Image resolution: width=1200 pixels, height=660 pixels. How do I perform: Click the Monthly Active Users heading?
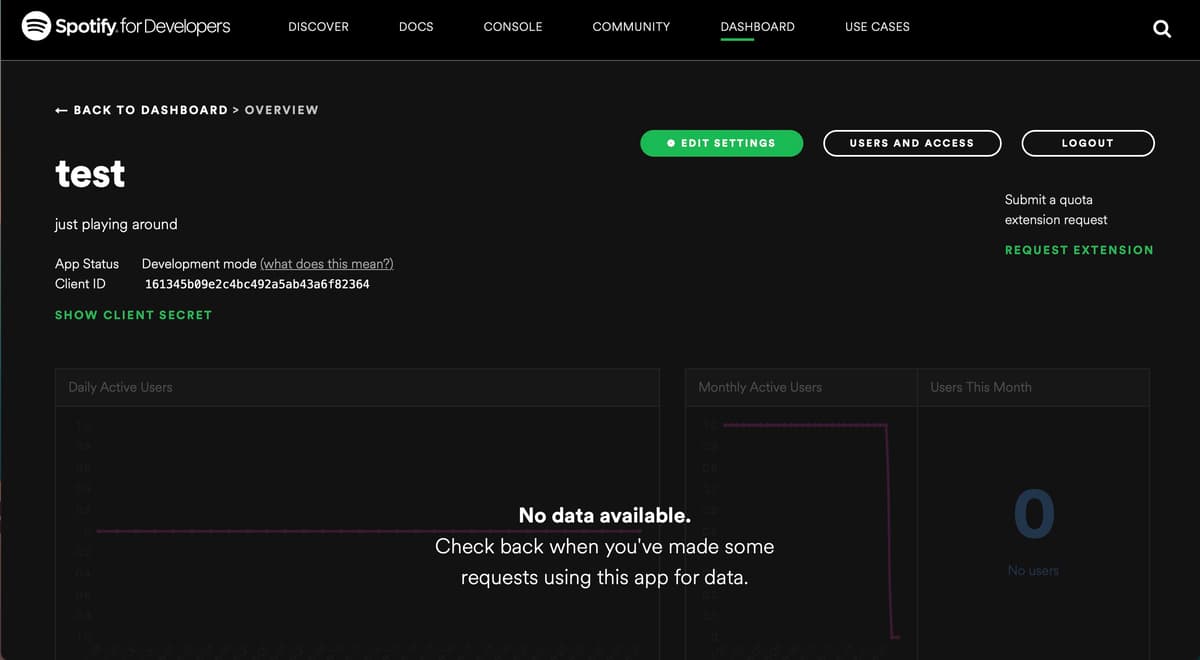[x=760, y=387]
